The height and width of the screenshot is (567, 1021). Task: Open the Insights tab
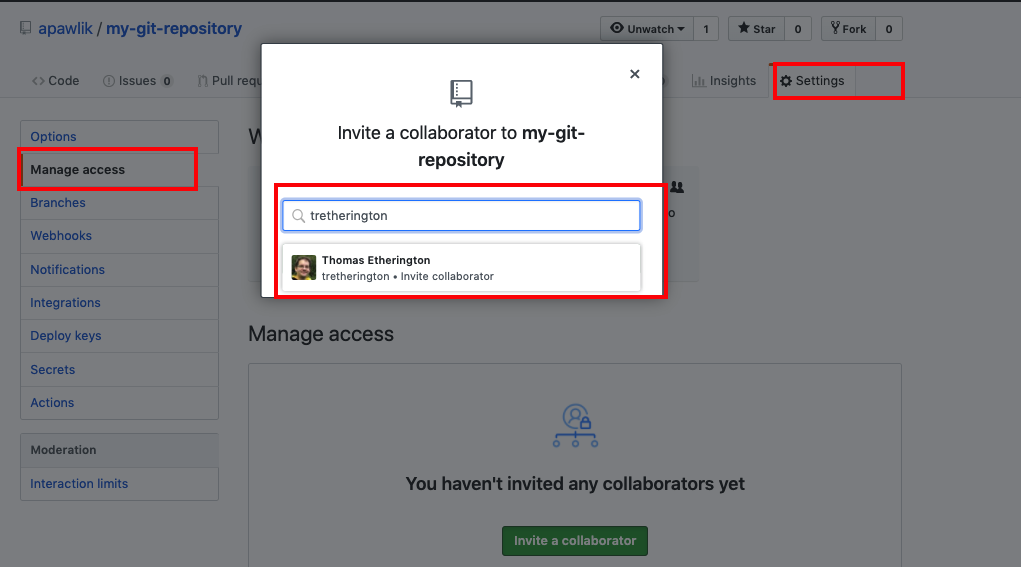pos(724,81)
